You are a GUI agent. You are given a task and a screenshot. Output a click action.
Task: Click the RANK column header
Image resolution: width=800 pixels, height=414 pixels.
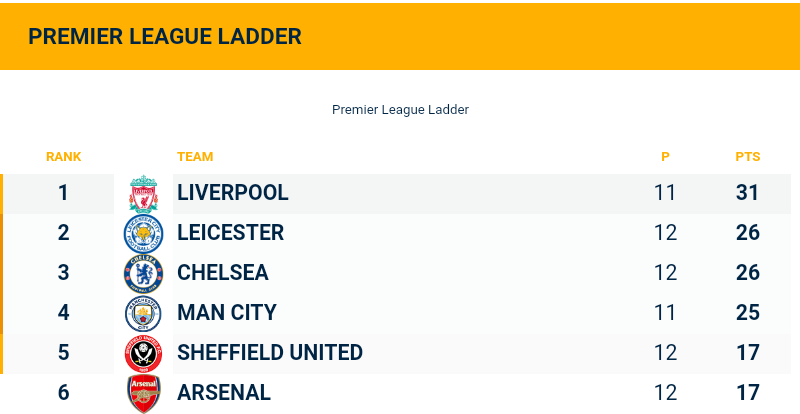pyautogui.click(x=63, y=157)
